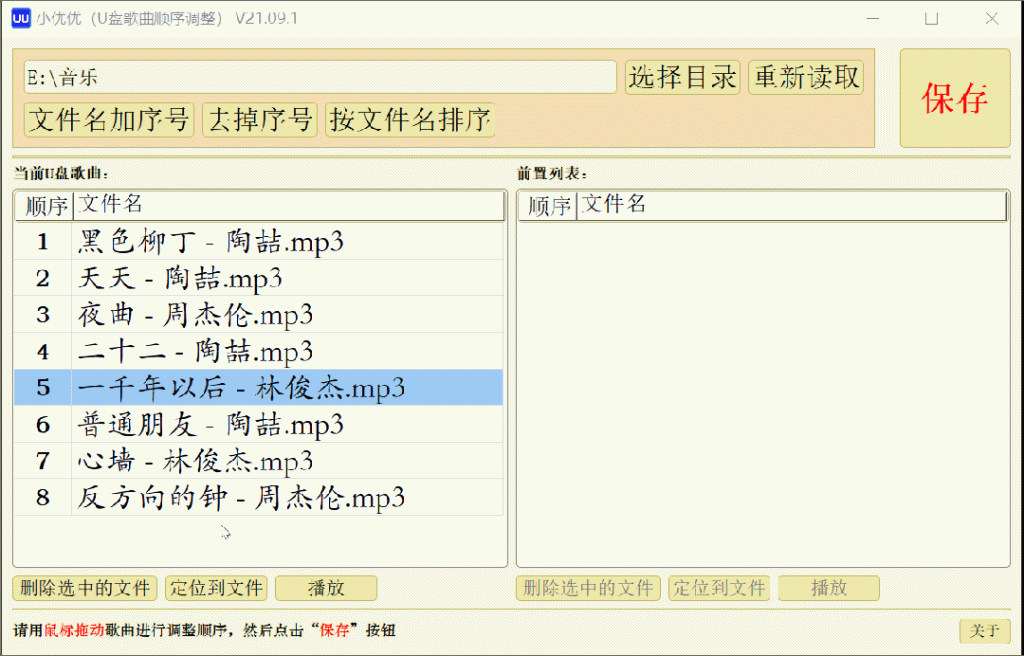
Task: Click right disabled 定位到文件 button
Action: pyautogui.click(x=719, y=588)
